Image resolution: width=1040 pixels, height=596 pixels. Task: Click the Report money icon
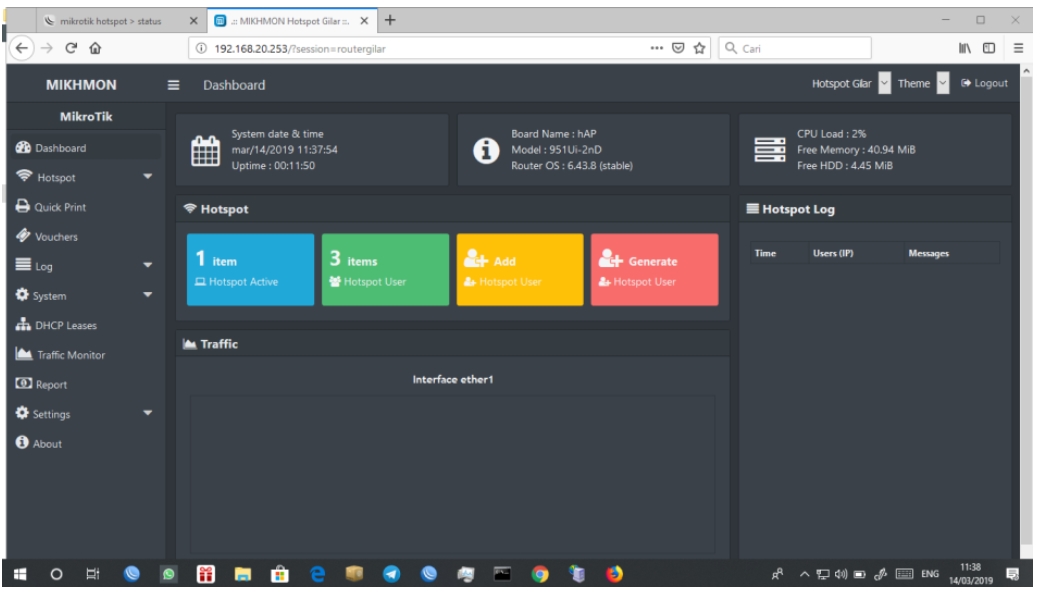tap(23, 383)
